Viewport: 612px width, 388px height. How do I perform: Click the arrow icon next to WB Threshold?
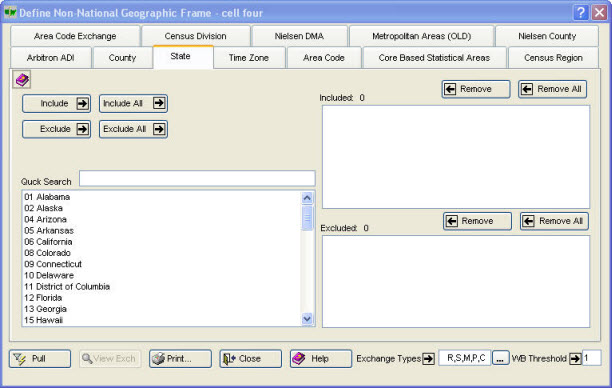pyautogui.click(x=575, y=358)
